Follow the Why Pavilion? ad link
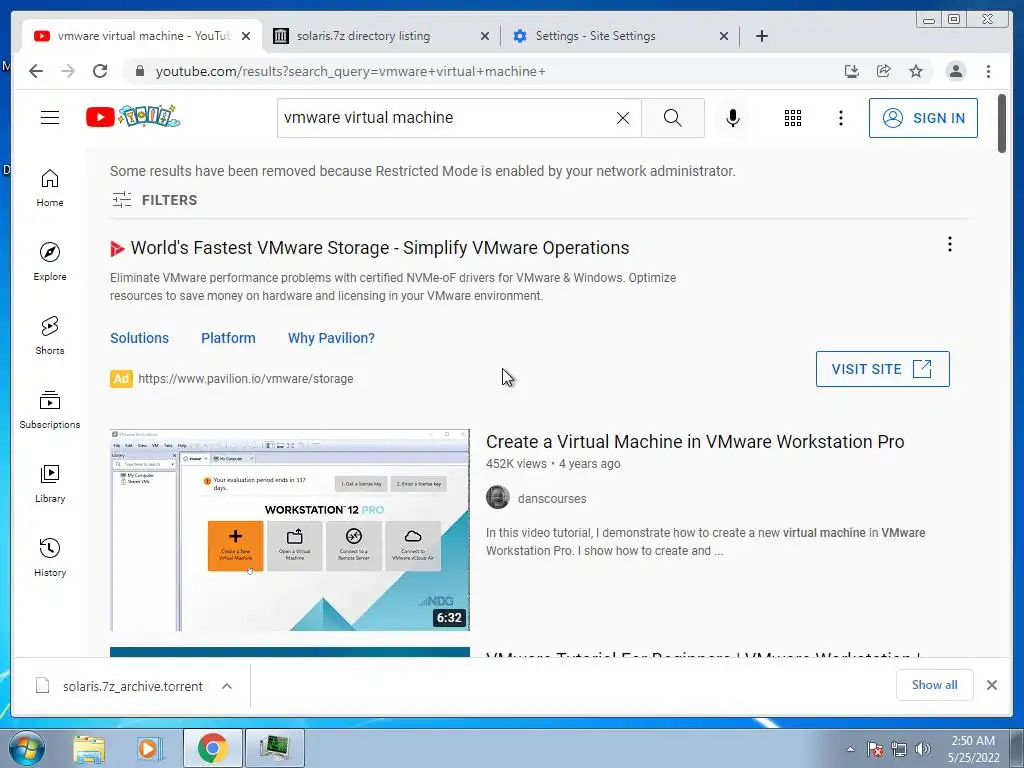The height and width of the screenshot is (768, 1024). click(x=331, y=338)
